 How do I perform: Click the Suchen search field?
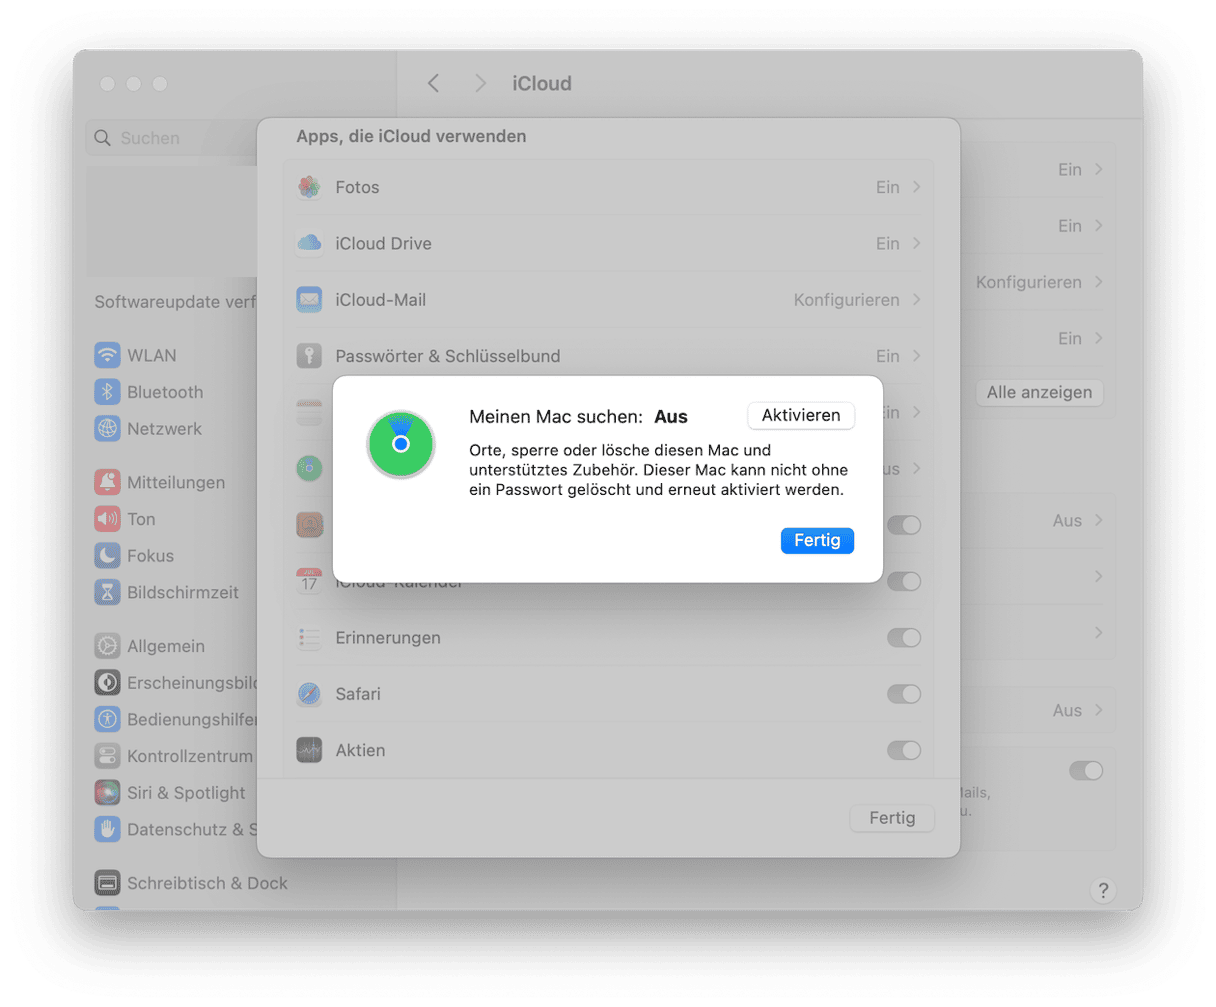[x=171, y=138]
